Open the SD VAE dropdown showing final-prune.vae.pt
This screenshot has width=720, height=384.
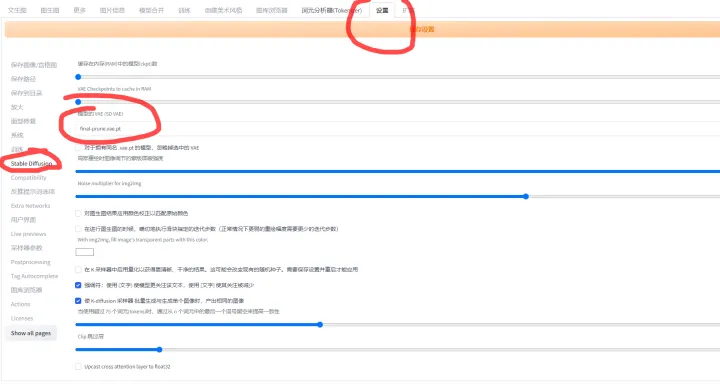pyautogui.click(x=397, y=129)
